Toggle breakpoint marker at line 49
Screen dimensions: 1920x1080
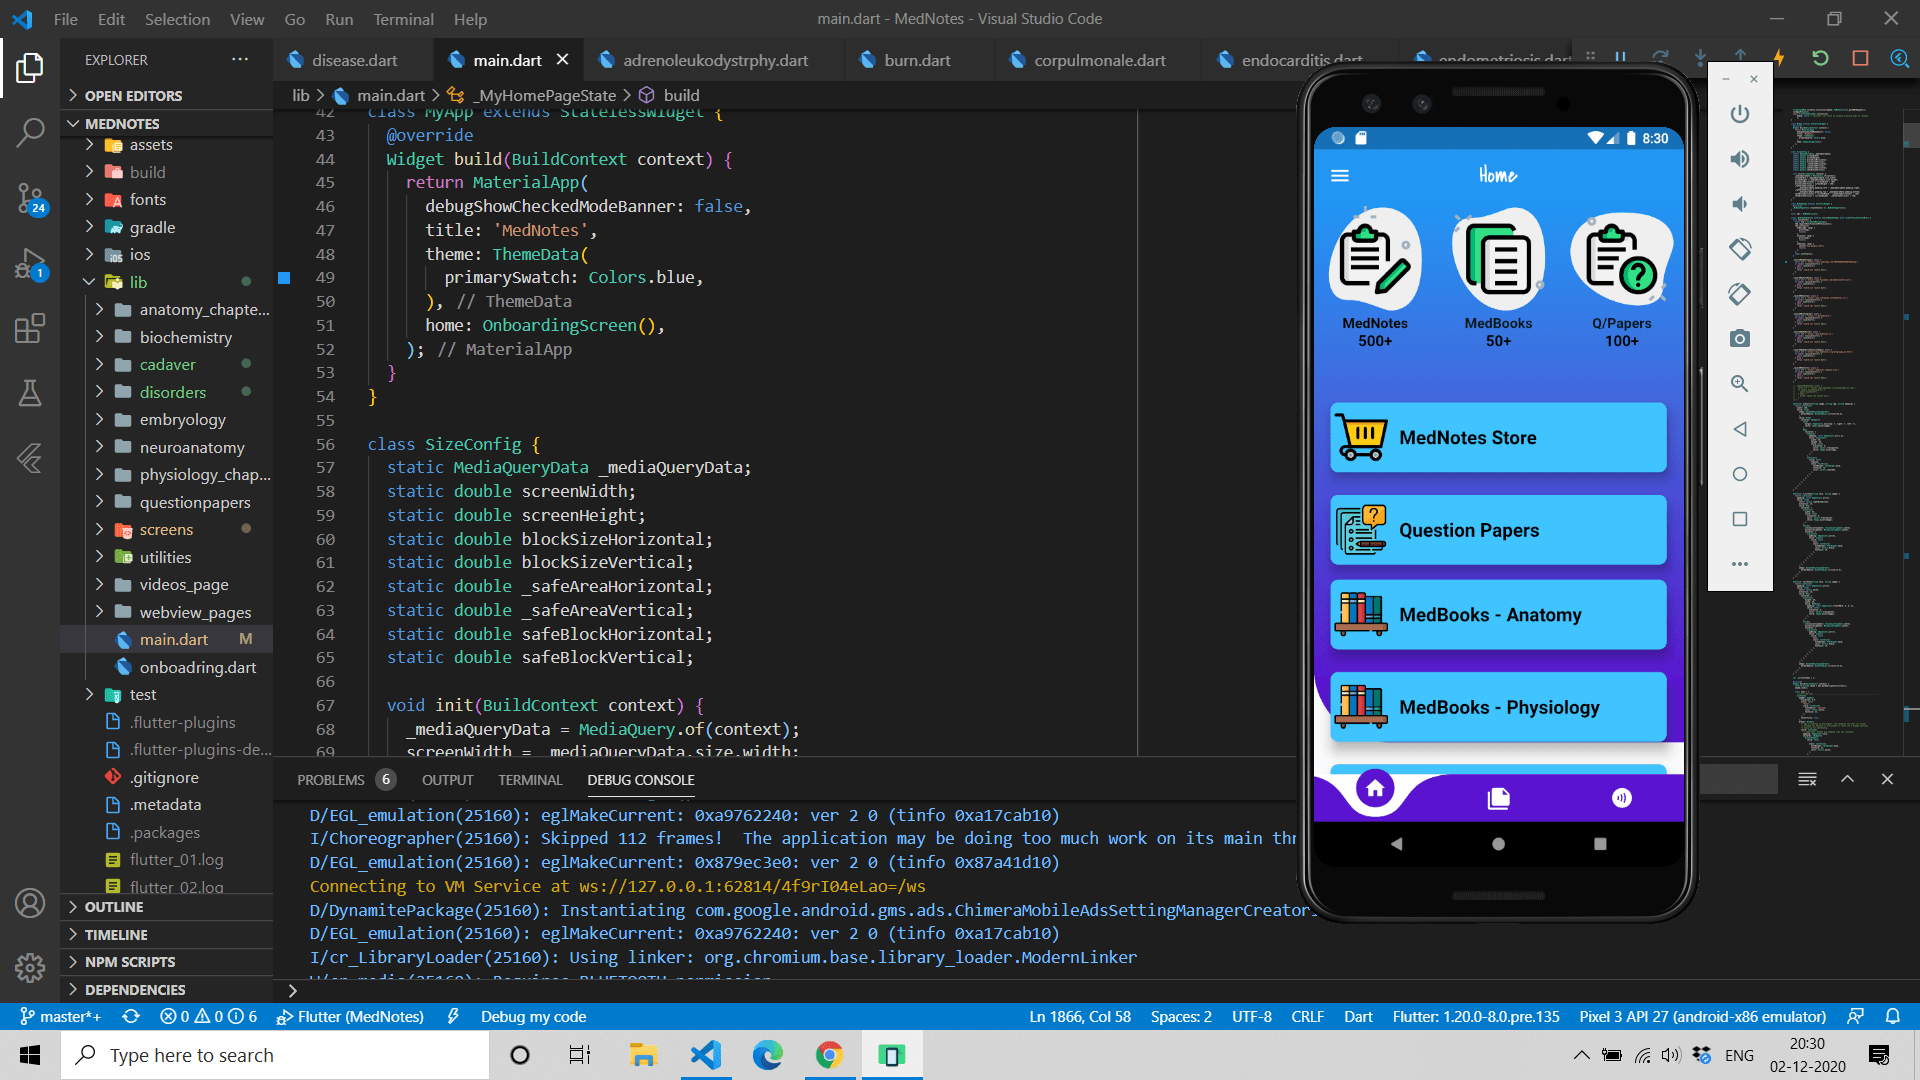[x=284, y=278]
